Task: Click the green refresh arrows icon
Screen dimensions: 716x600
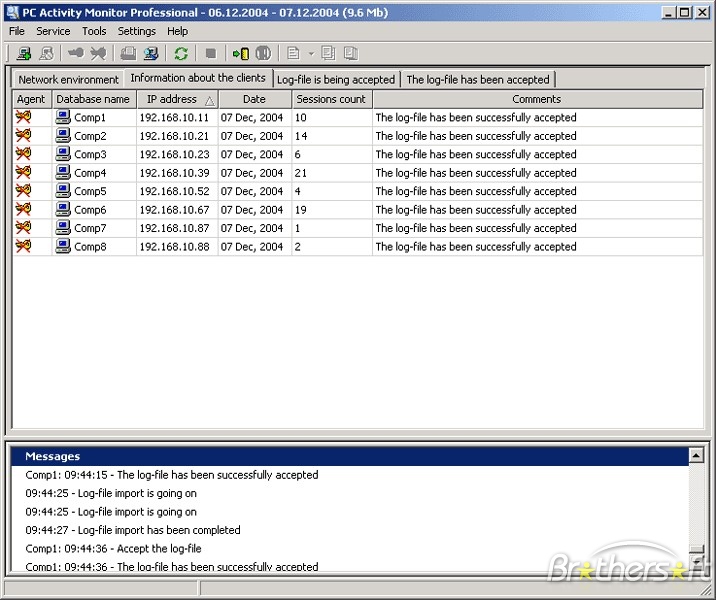Action: (181, 53)
